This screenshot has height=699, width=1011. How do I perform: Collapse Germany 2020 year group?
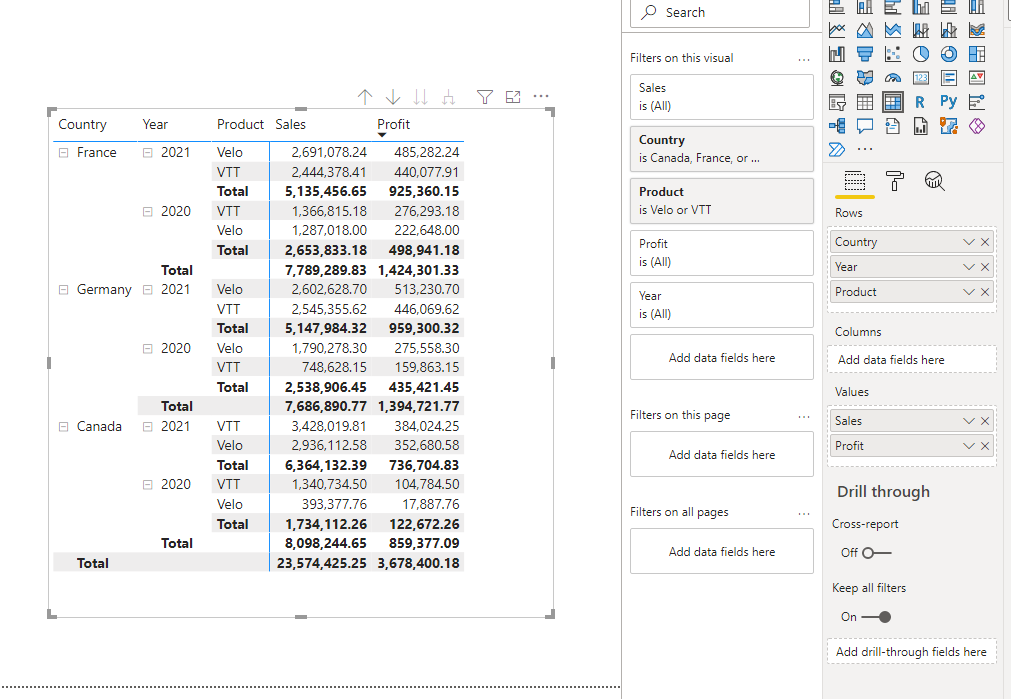[148, 349]
